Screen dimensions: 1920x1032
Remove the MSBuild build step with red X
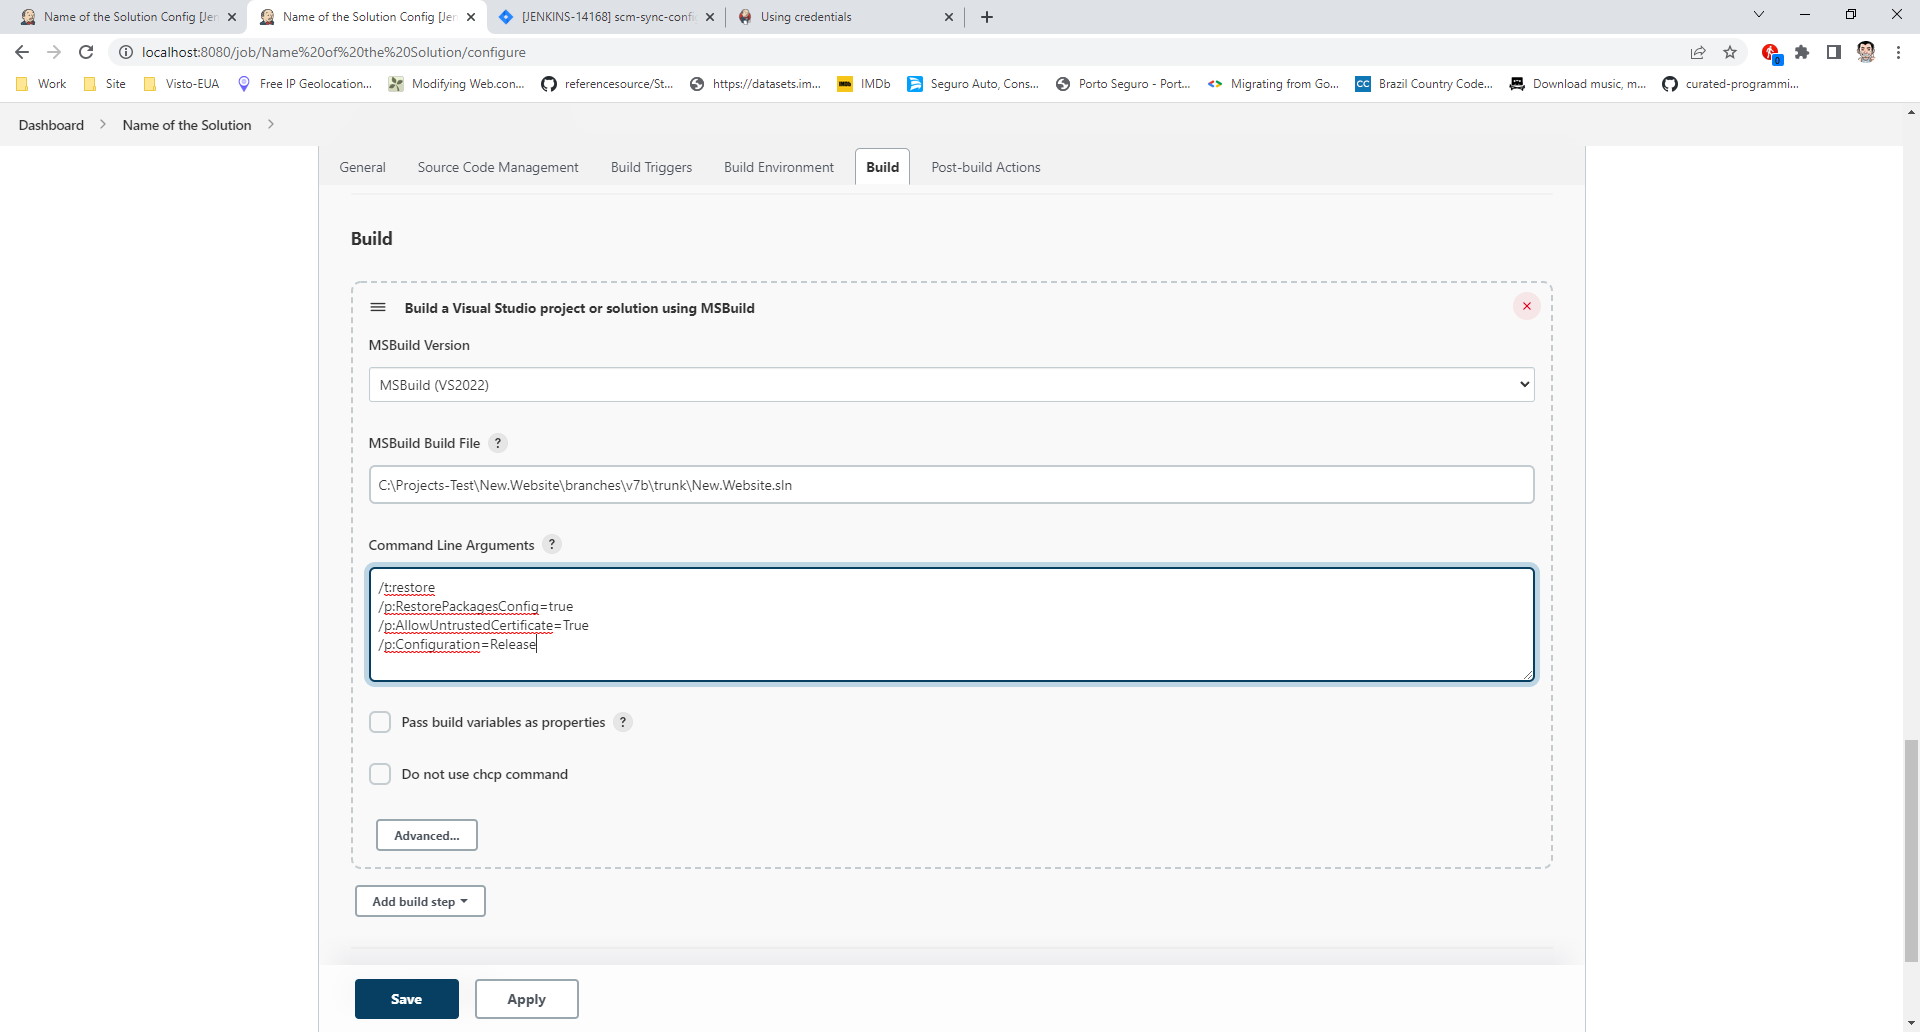pyautogui.click(x=1526, y=307)
